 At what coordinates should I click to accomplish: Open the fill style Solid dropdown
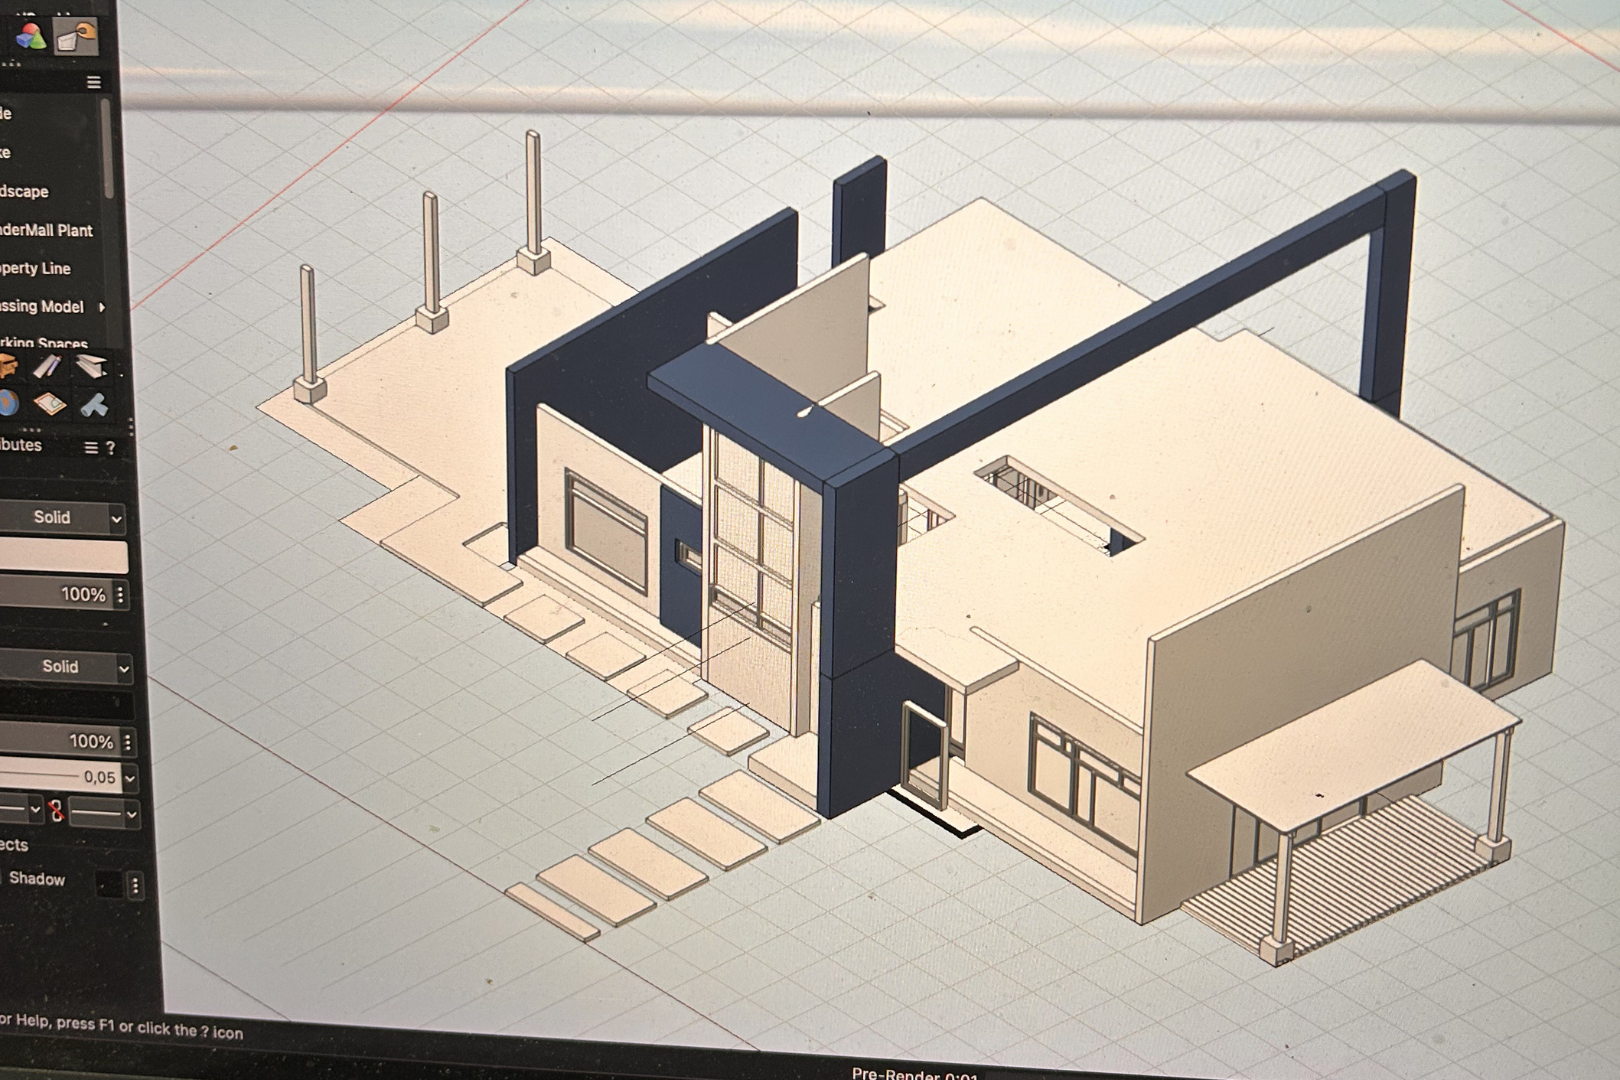click(62, 518)
